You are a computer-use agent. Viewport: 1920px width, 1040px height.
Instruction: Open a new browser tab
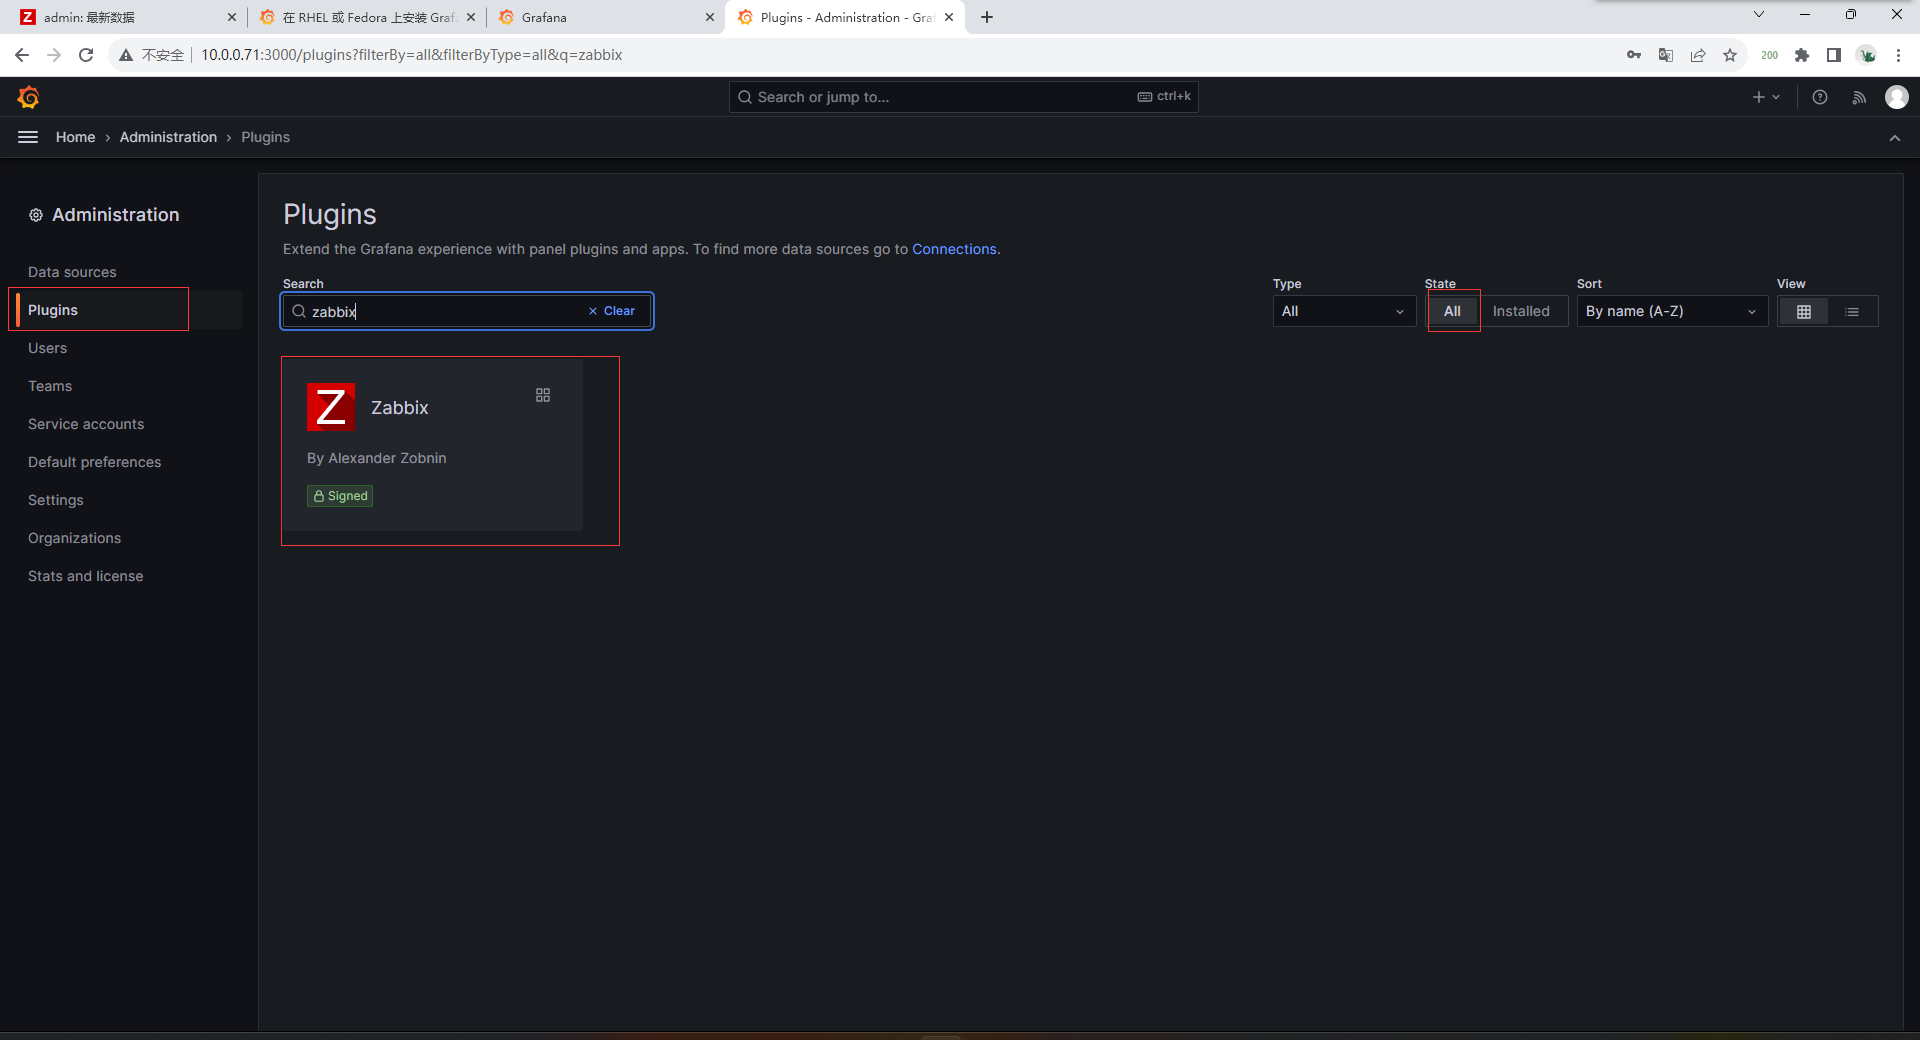987,17
